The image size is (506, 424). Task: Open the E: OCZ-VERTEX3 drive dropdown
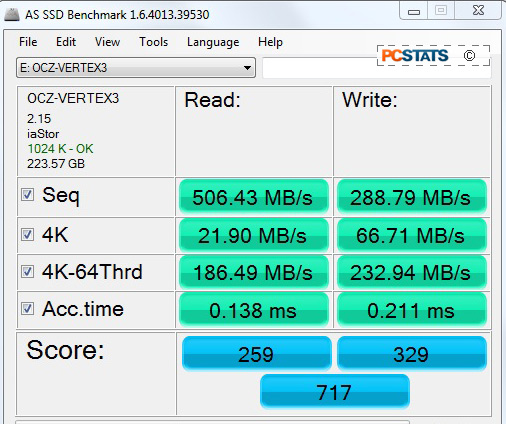[136, 68]
